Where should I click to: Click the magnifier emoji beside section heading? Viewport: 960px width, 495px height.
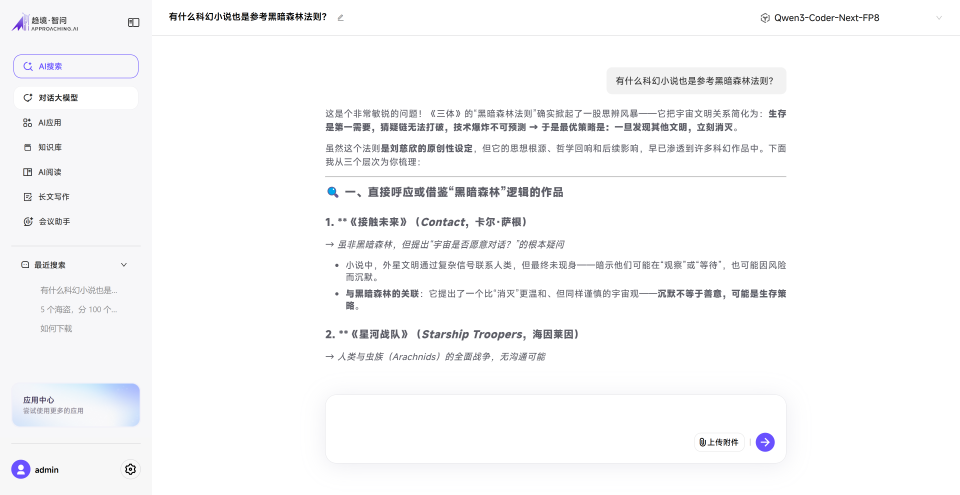click(x=332, y=192)
